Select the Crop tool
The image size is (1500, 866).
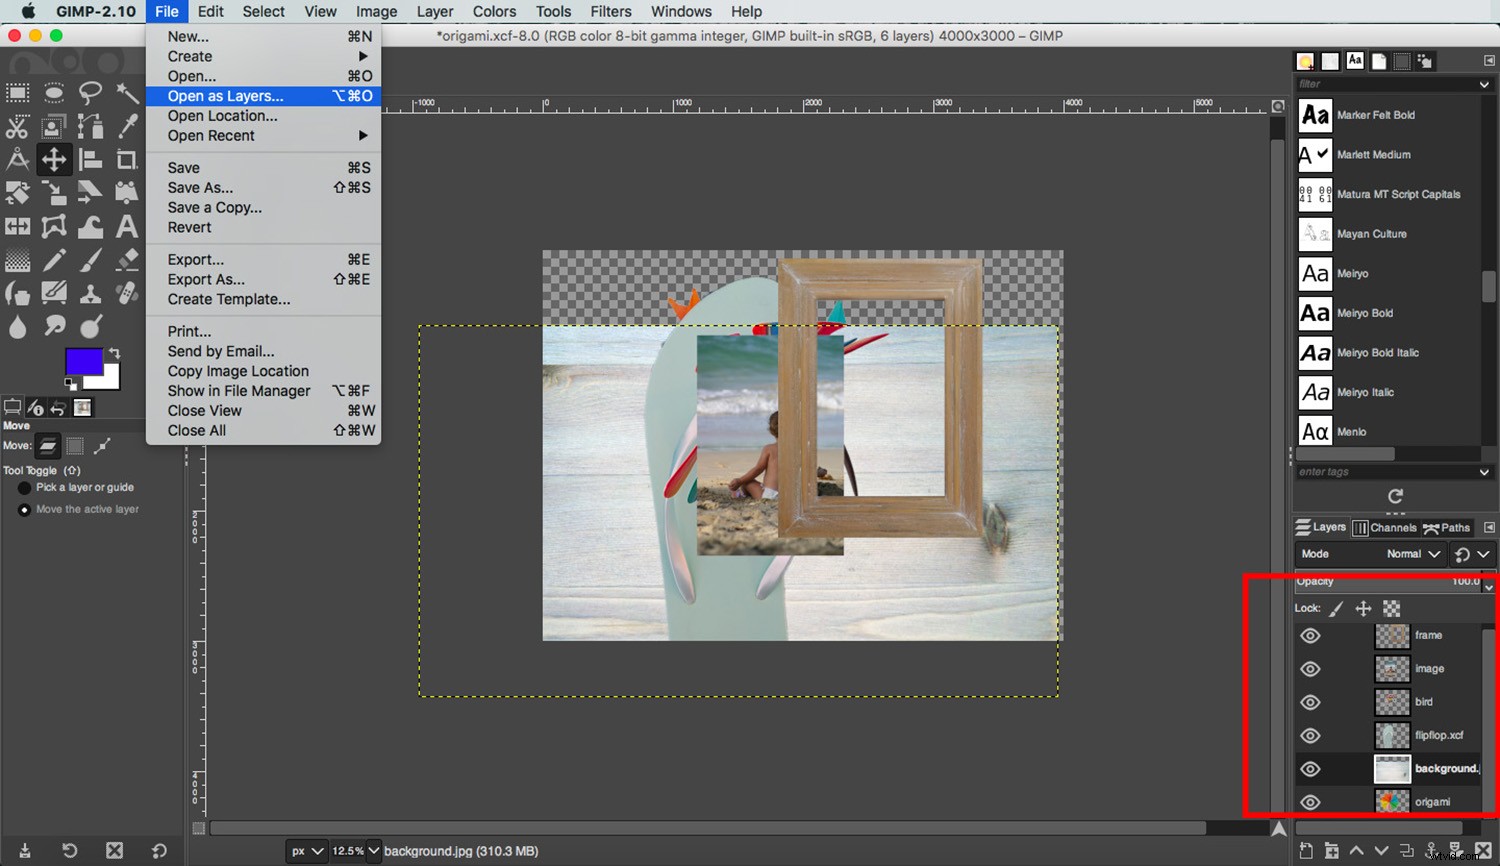click(128, 159)
